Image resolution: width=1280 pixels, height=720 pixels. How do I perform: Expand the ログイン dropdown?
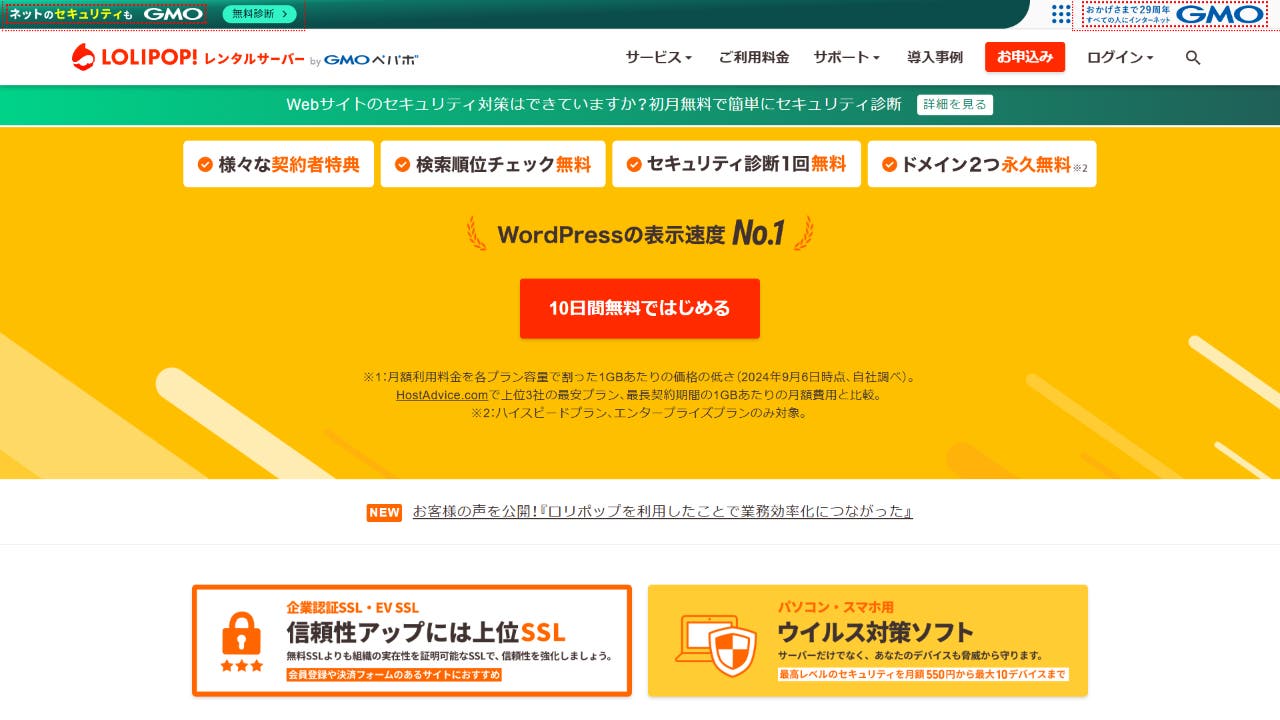click(x=1120, y=57)
